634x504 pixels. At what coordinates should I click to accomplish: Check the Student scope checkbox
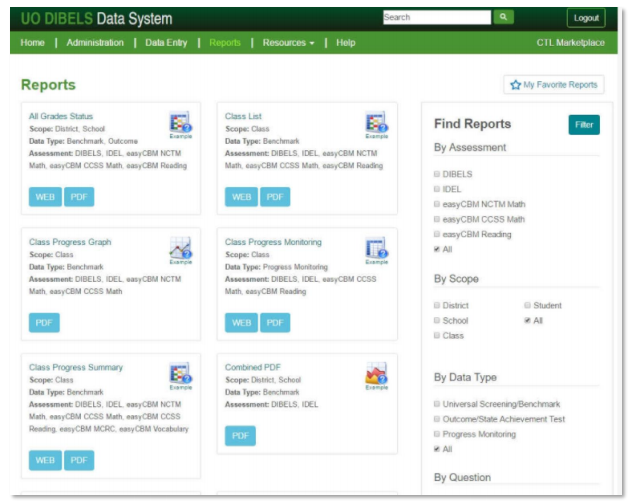pos(527,305)
